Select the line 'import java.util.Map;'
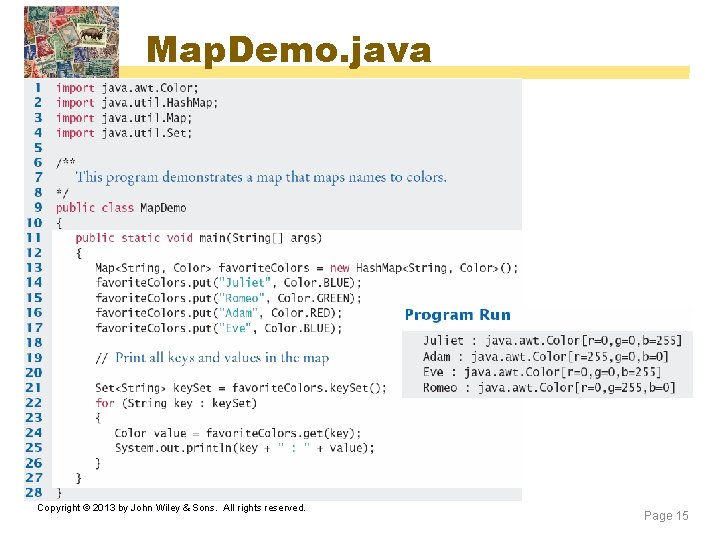Viewport: 720px width, 540px height. (124, 118)
